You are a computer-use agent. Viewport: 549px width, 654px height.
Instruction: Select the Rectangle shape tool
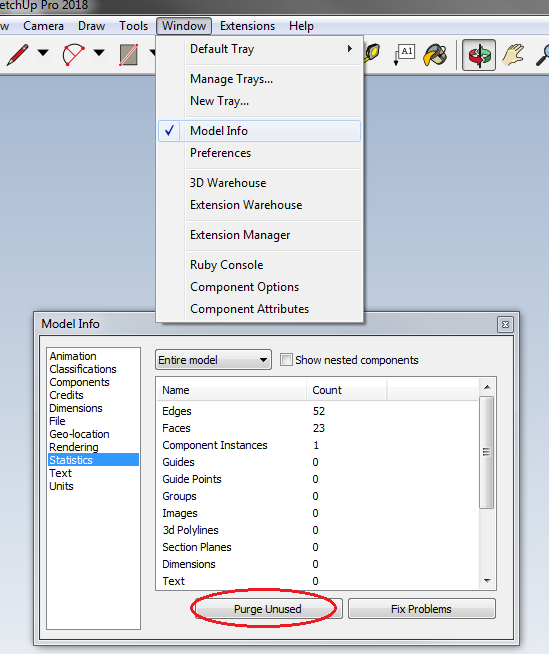point(128,55)
